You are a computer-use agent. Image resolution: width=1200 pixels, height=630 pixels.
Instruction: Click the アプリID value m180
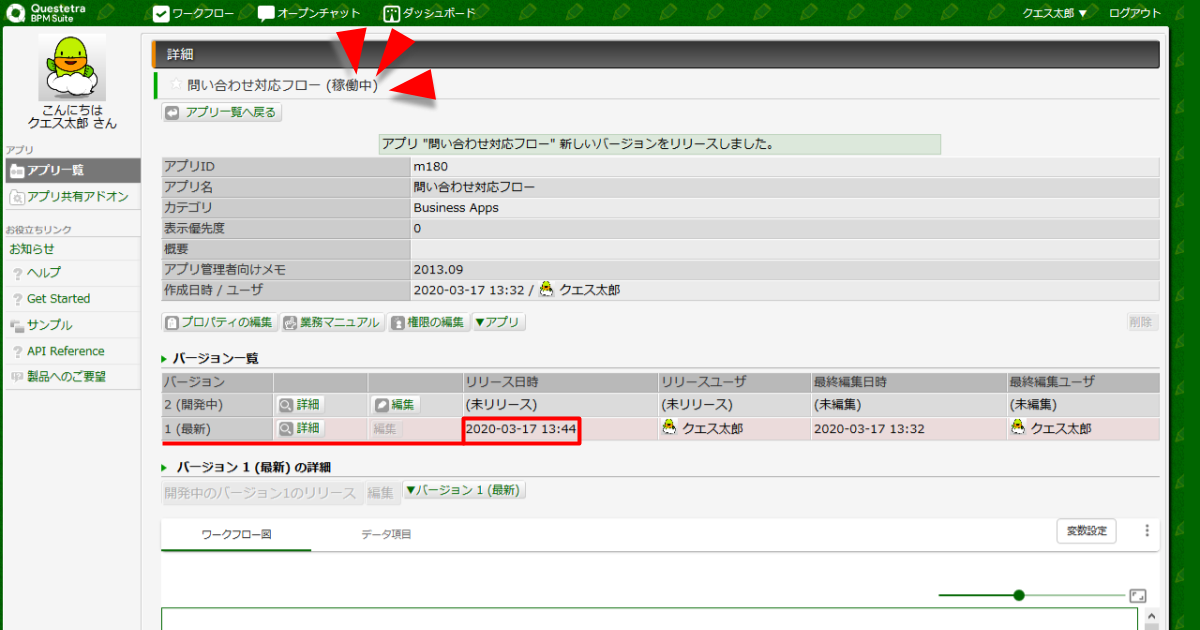click(430, 166)
